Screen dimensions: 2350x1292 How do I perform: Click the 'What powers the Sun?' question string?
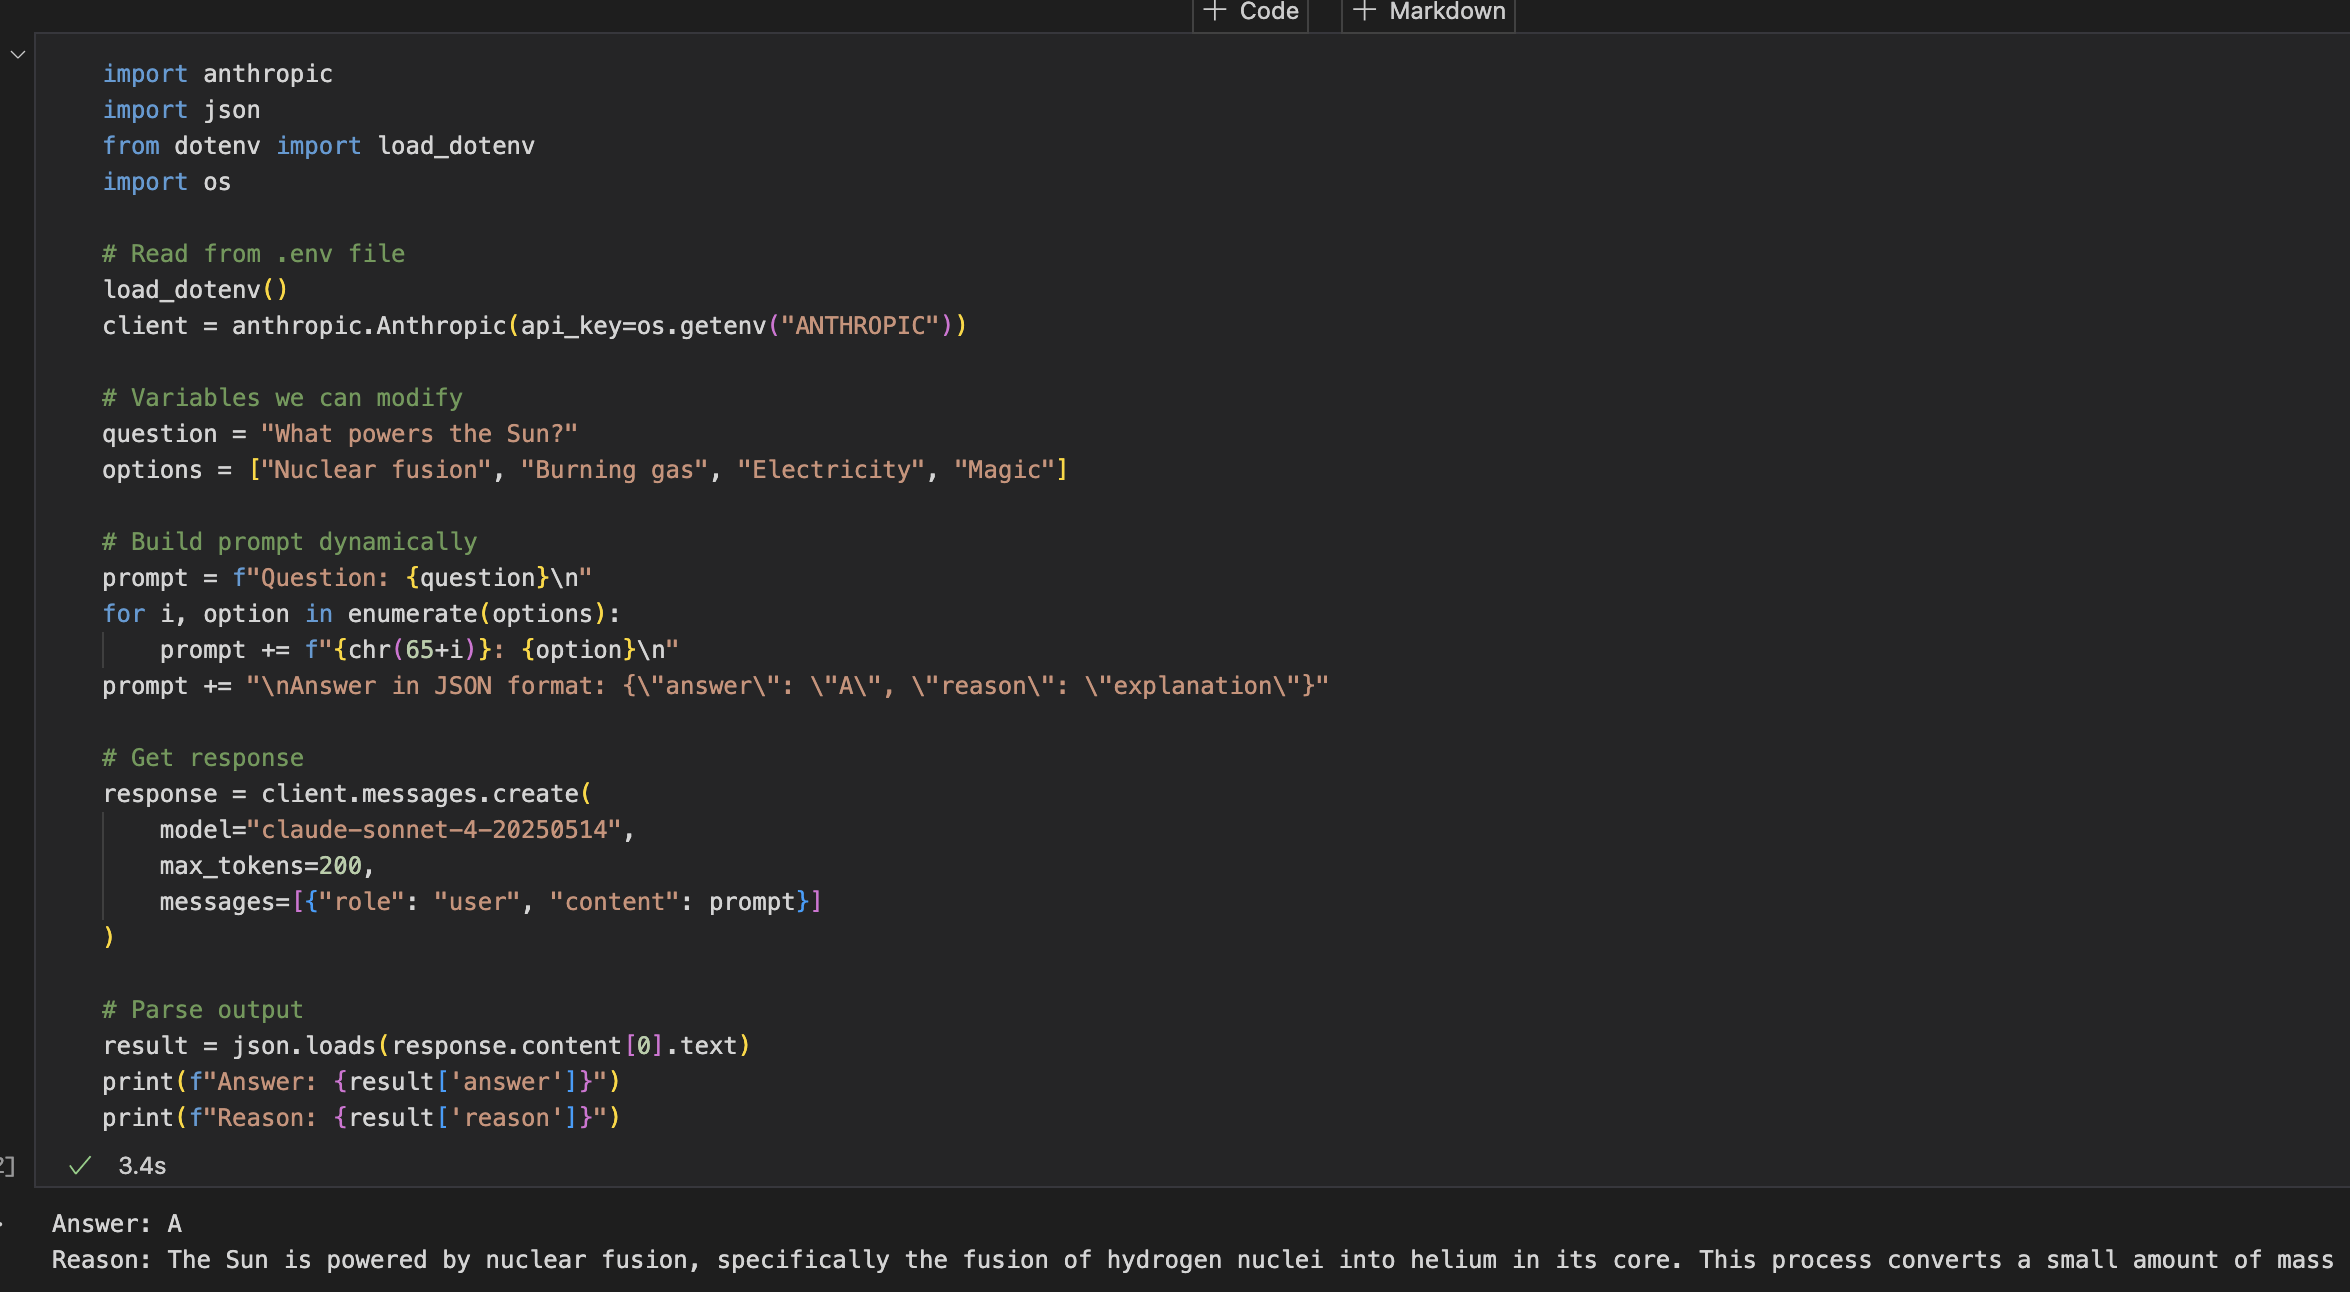418,434
